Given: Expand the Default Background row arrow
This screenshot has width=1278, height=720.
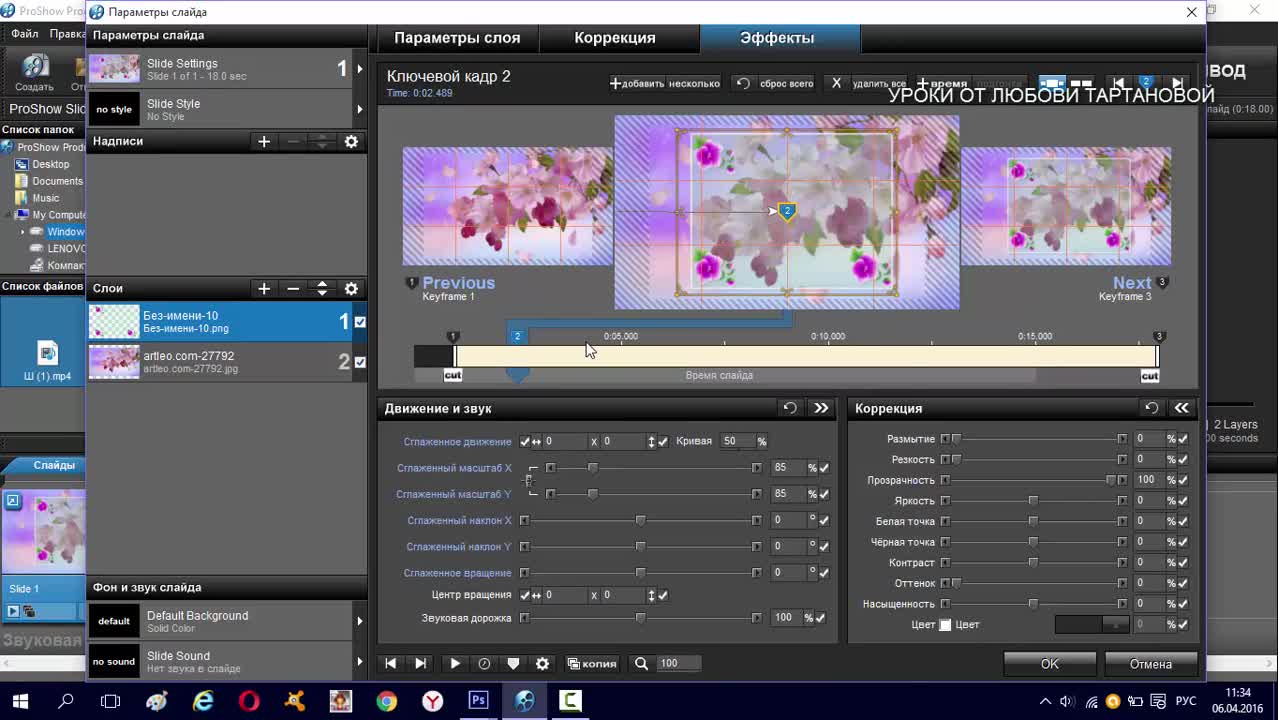Looking at the screenshot, I should (360, 621).
